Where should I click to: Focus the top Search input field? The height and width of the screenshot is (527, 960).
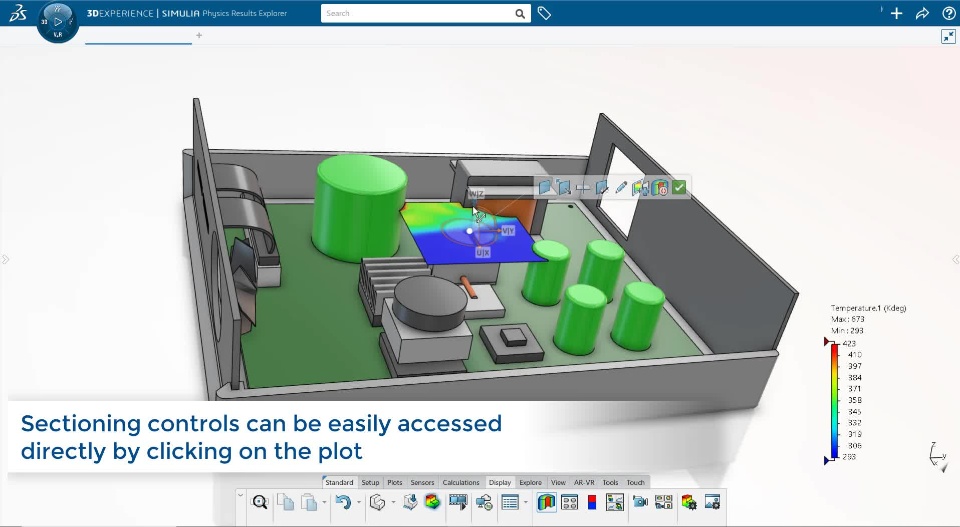click(x=418, y=13)
